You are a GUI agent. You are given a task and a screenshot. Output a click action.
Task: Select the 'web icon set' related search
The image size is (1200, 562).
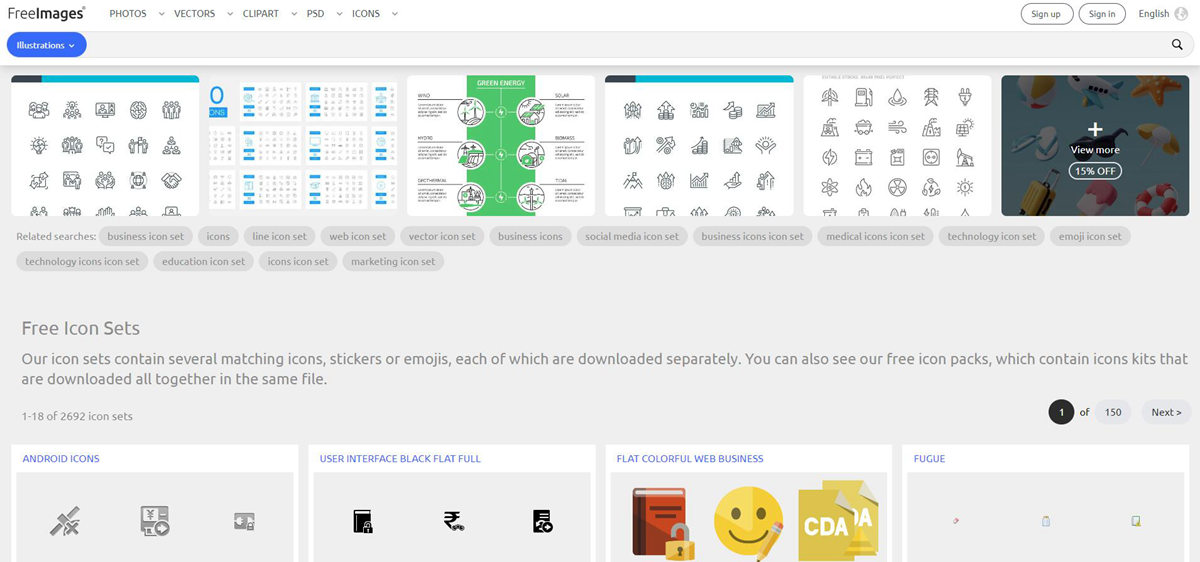point(358,237)
